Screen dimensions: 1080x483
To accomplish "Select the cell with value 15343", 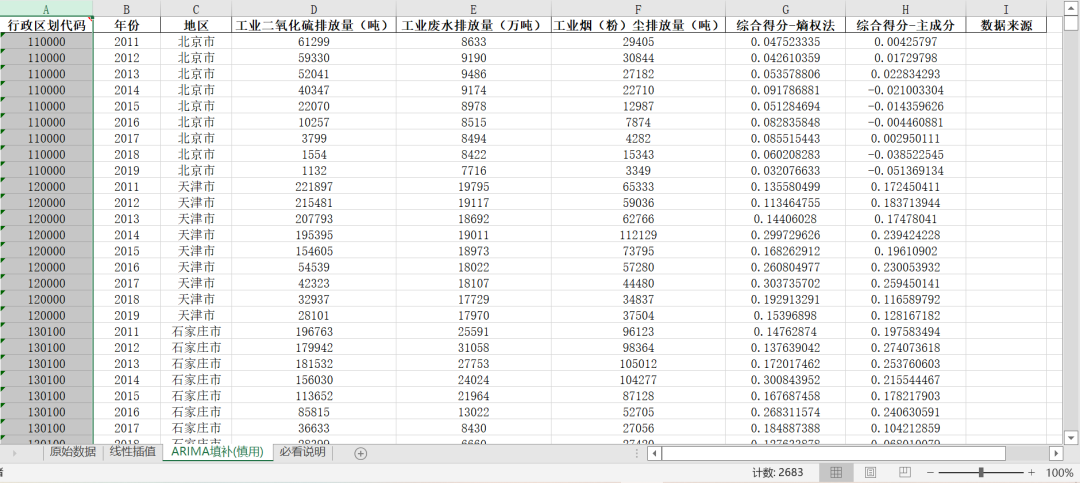I will (638, 154).
